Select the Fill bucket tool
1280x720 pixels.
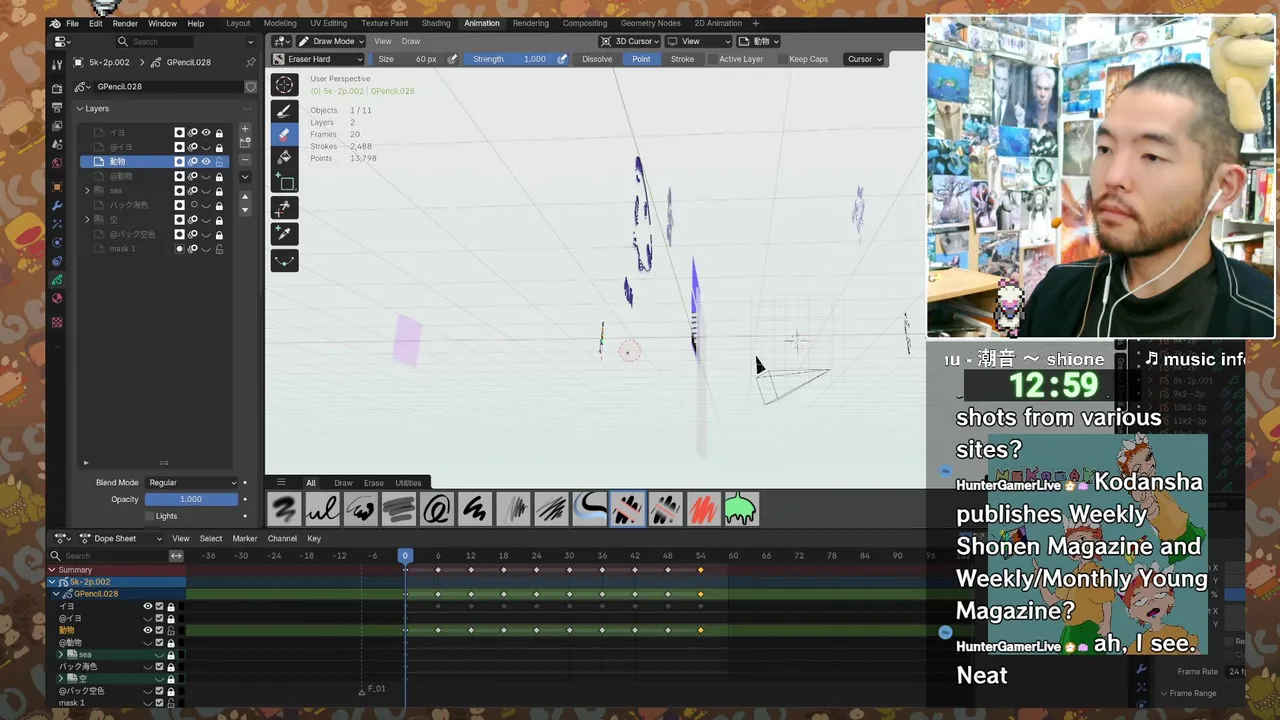point(284,157)
